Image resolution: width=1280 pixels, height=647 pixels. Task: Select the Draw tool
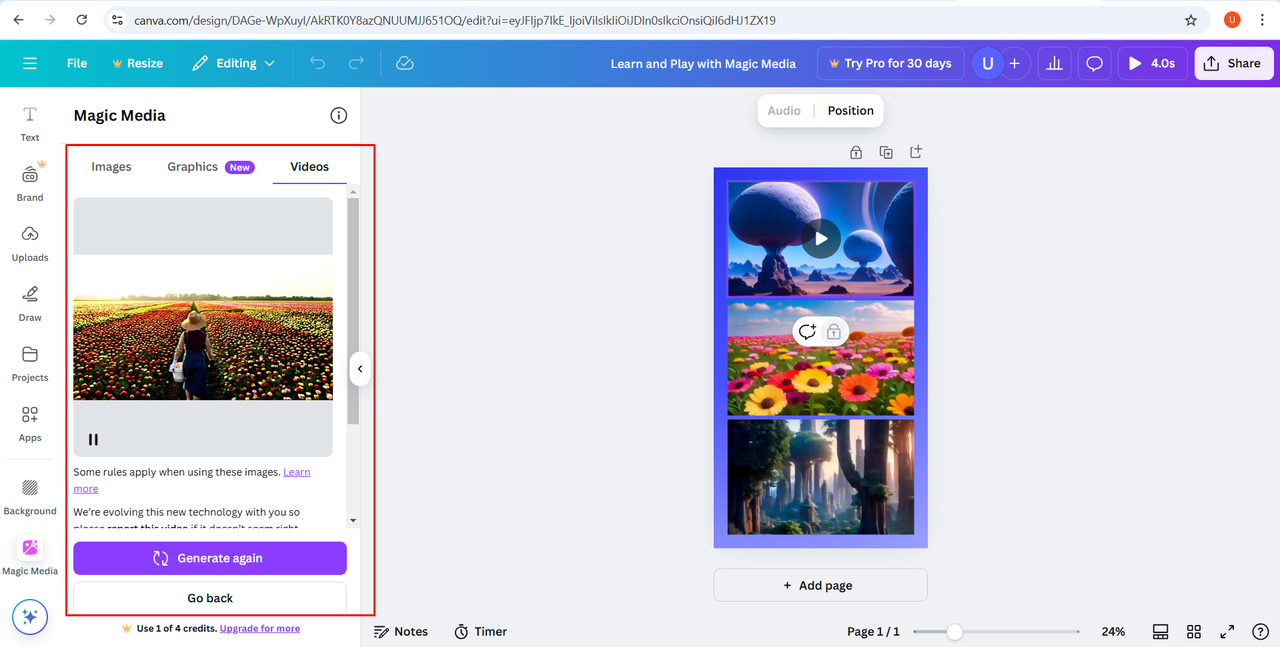coord(30,302)
